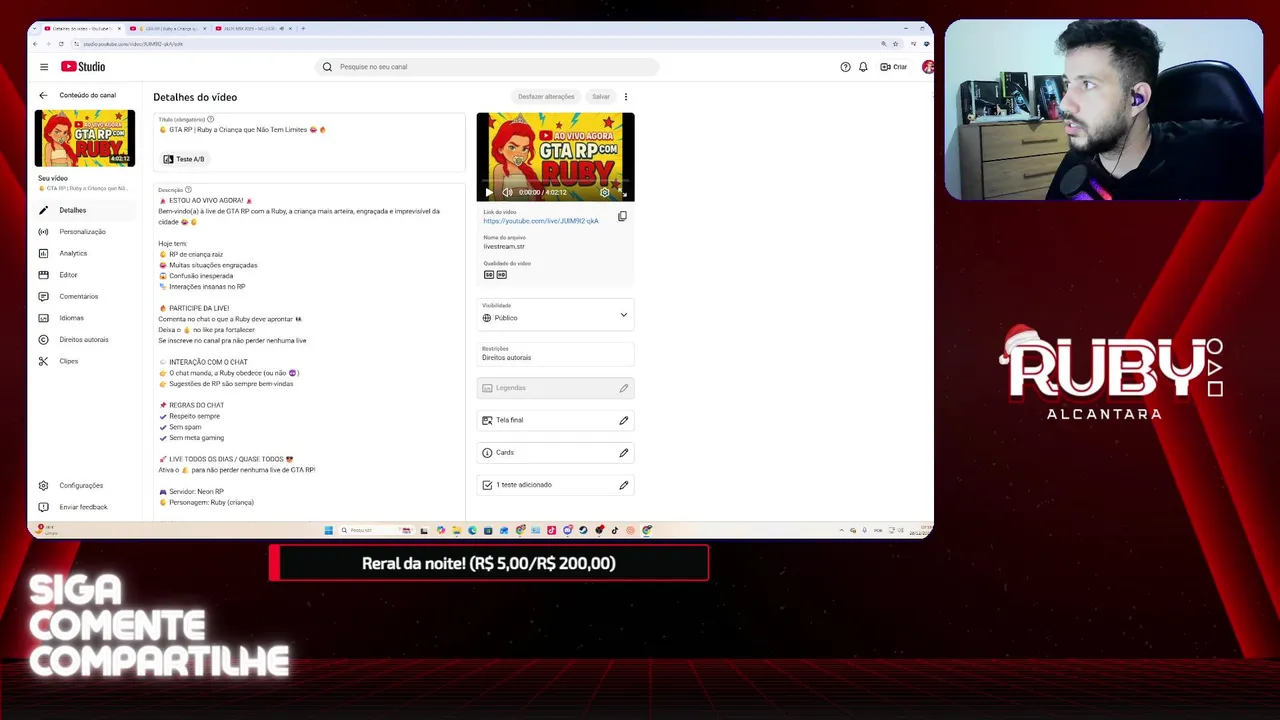Click the disabled Legendas row
The height and width of the screenshot is (720, 1280).
(555, 388)
